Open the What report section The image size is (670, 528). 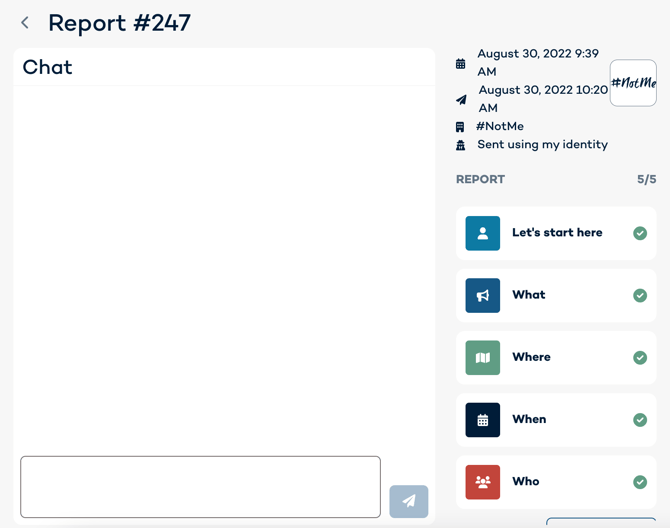pos(556,296)
